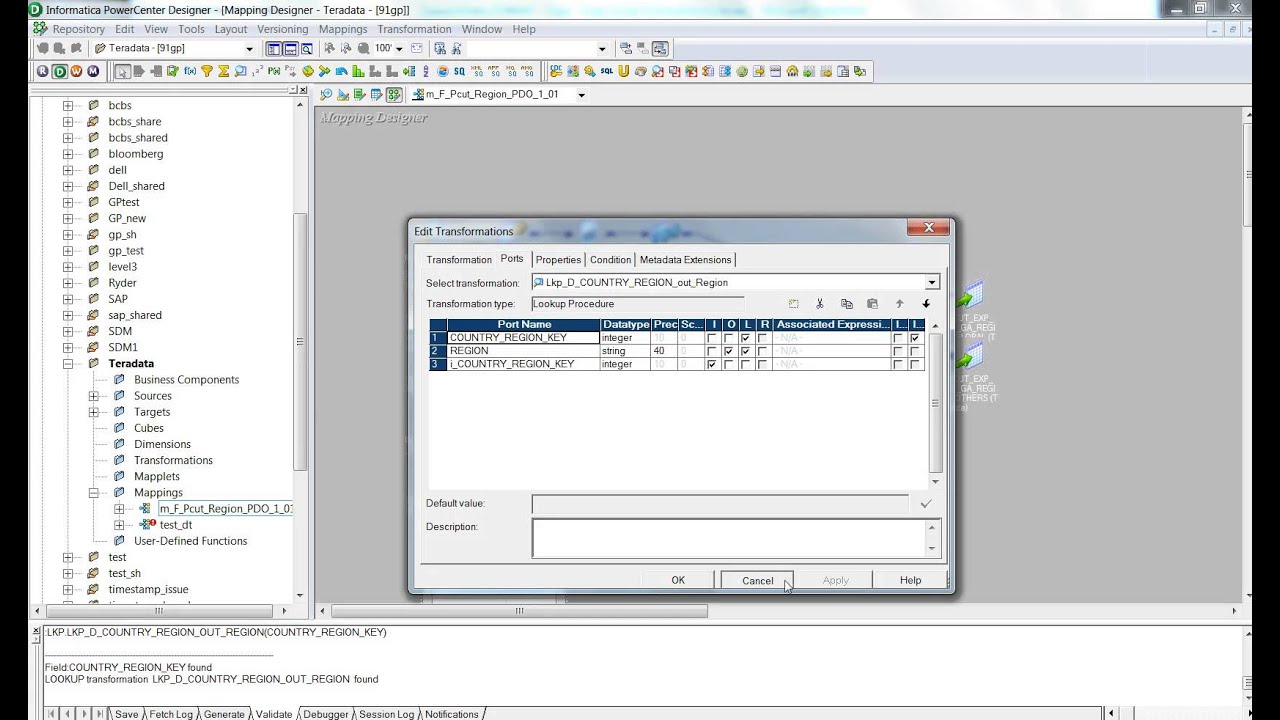
Task: Toggle Output checkbox for i_COUNTRY_REGION_KEY port
Action: coord(729,365)
